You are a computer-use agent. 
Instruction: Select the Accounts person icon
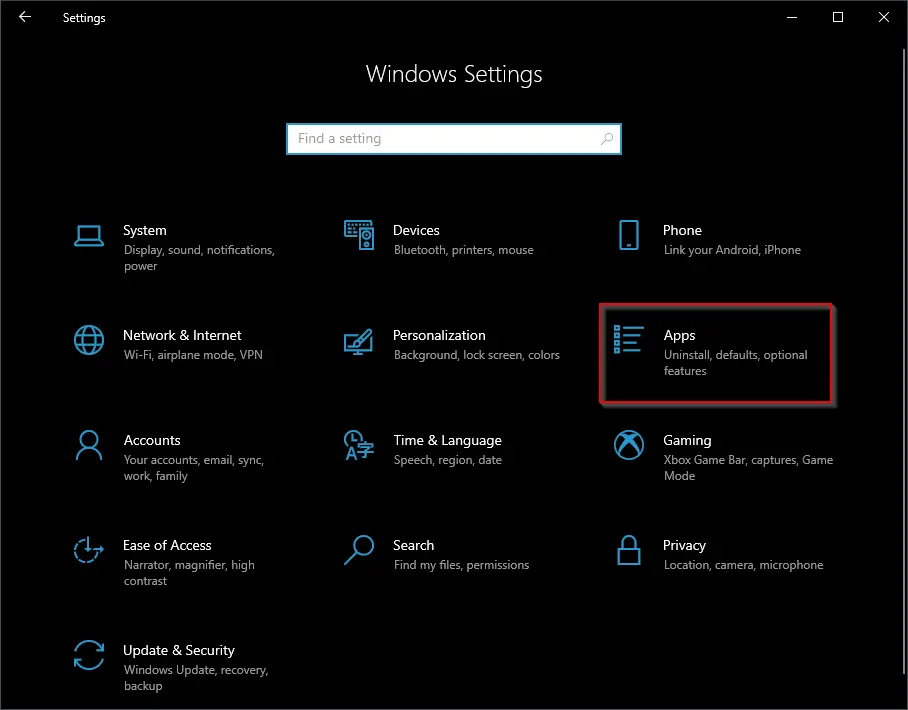pos(89,445)
